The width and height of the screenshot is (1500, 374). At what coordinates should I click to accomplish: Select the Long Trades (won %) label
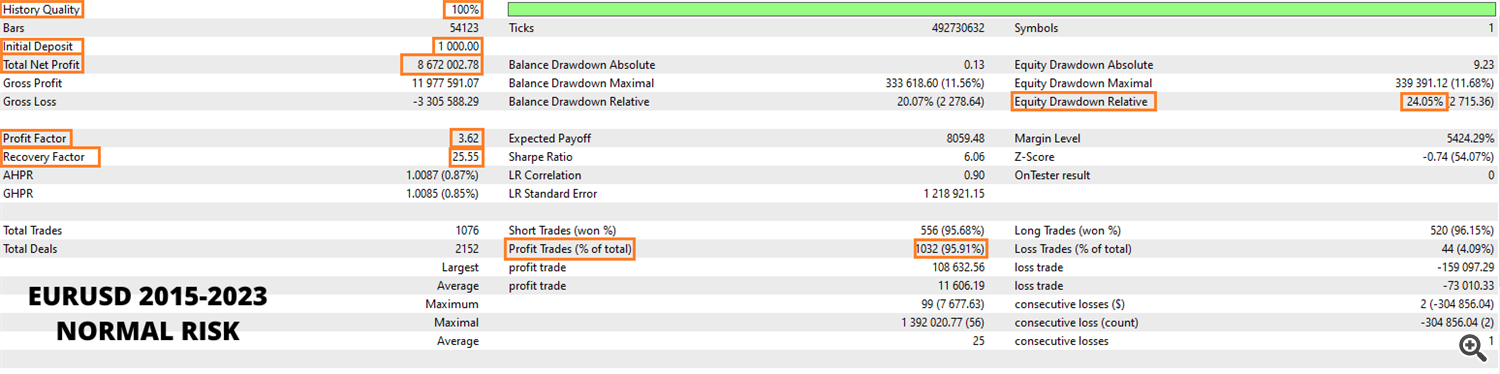click(1068, 230)
